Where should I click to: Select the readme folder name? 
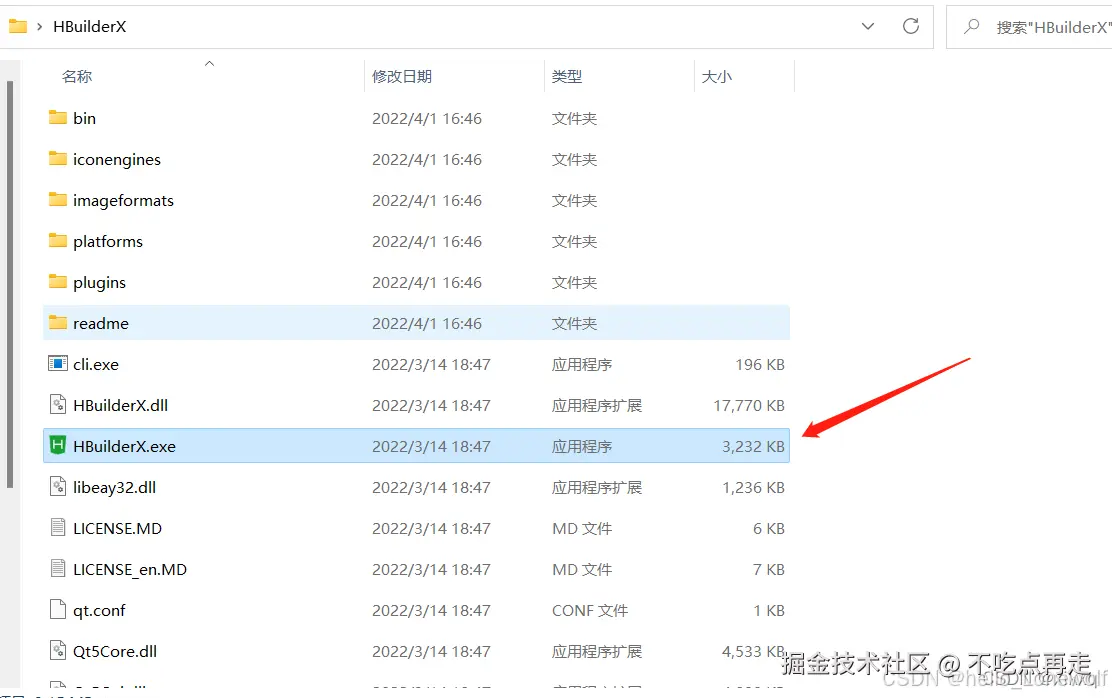click(x=101, y=323)
